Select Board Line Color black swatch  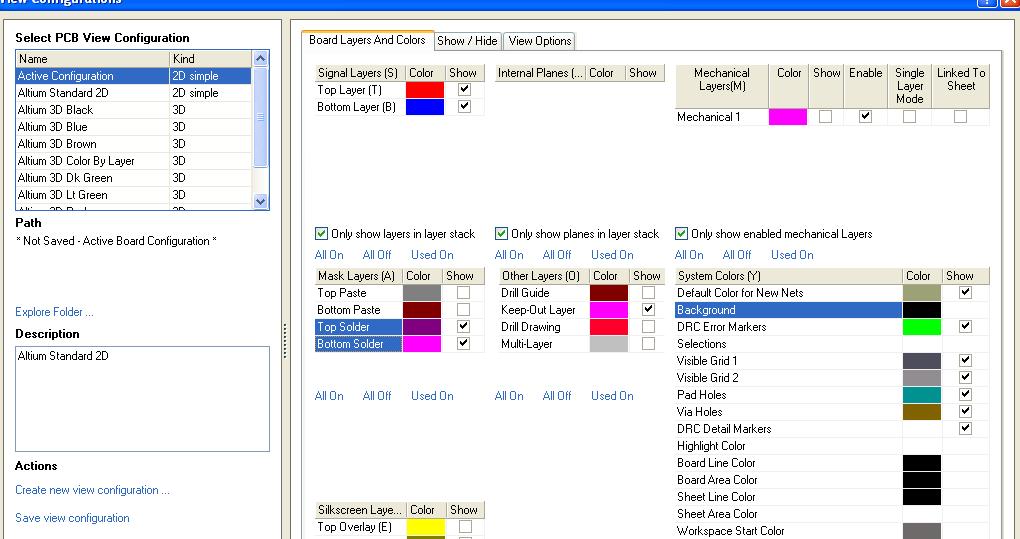click(x=922, y=463)
